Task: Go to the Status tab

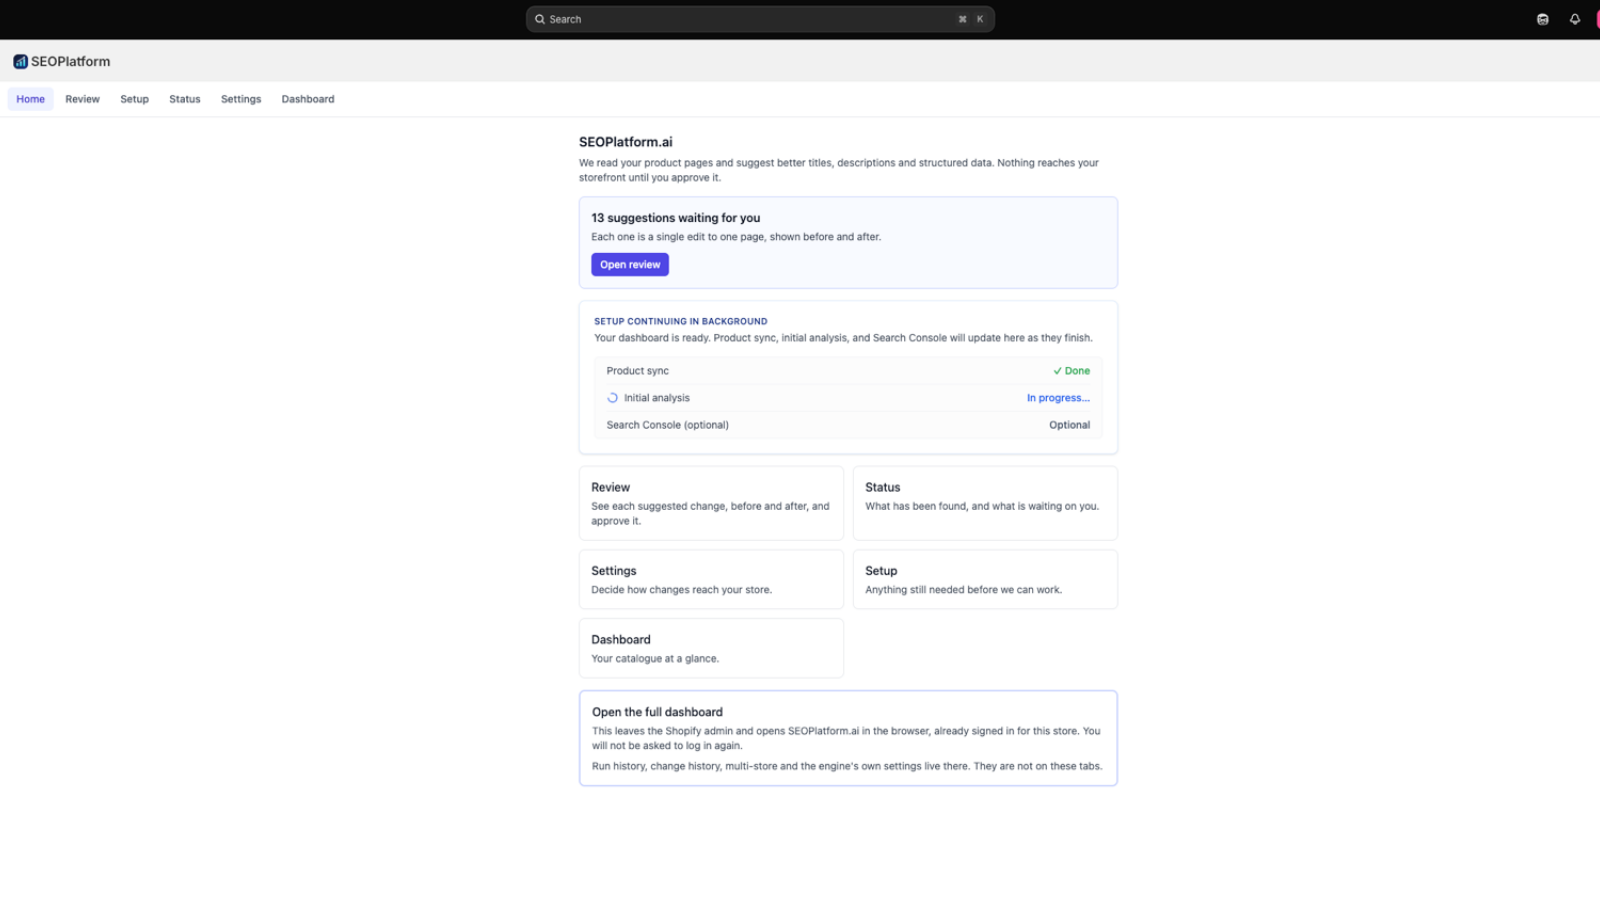Action: [185, 99]
